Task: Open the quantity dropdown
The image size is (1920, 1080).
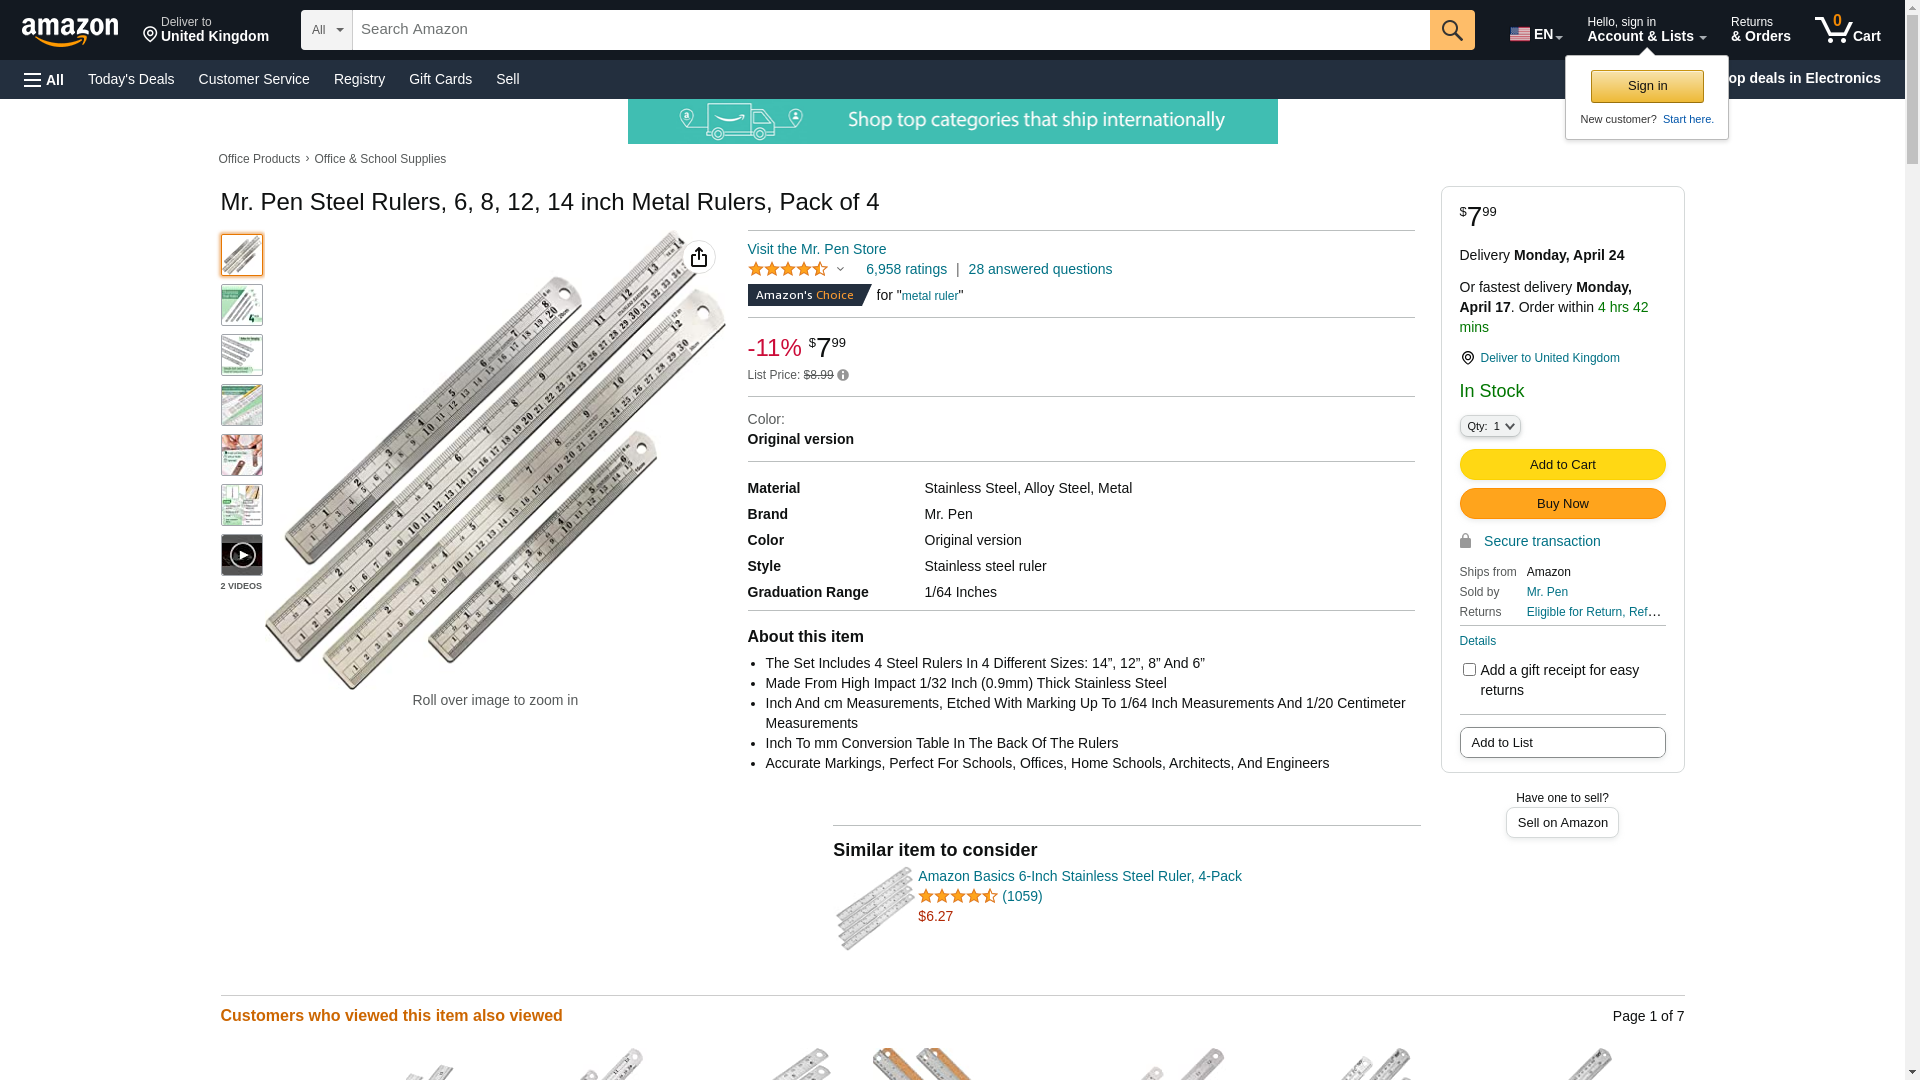Action: pos(1490,426)
